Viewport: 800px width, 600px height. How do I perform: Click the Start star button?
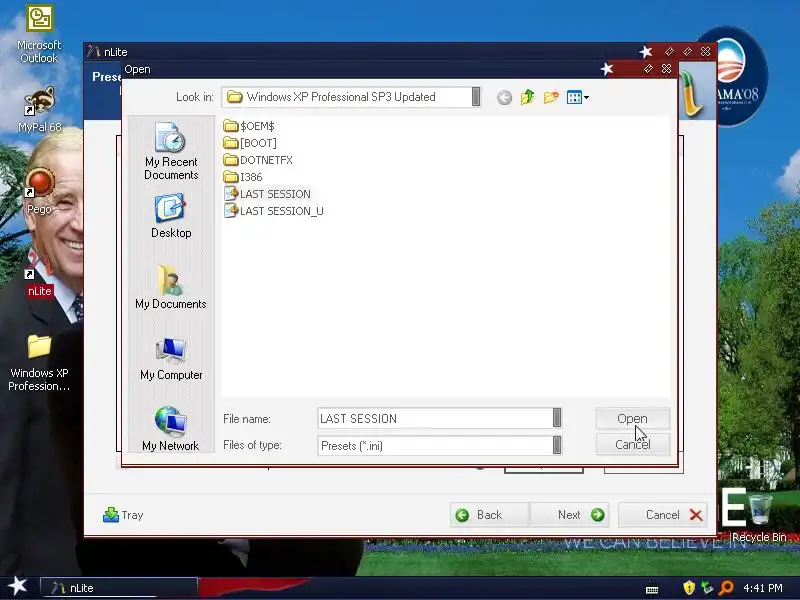[18, 587]
